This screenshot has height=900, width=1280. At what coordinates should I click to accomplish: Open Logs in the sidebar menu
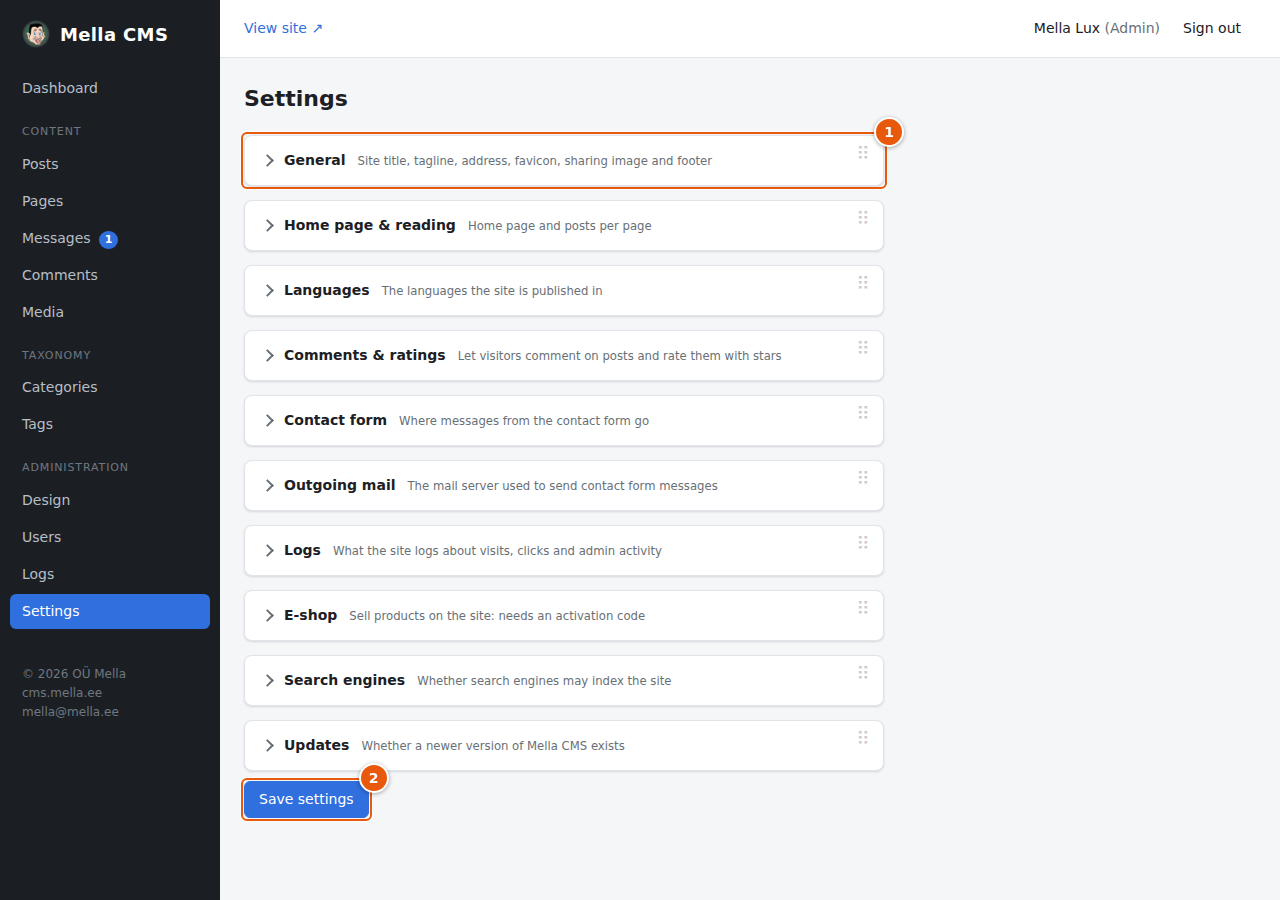point(110,574)
